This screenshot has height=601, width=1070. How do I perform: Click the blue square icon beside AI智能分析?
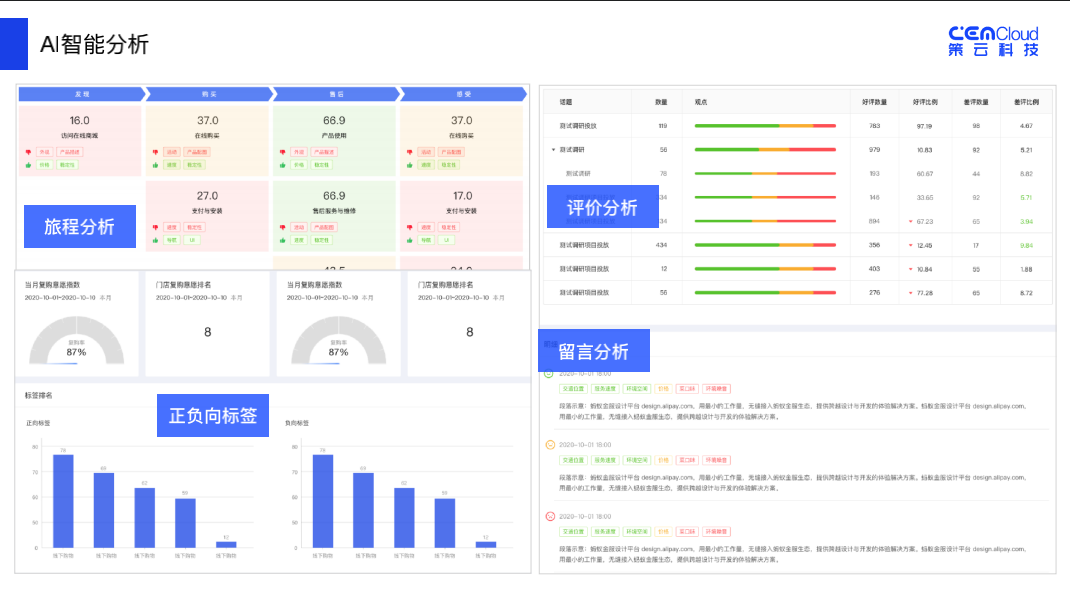point(14,42)
